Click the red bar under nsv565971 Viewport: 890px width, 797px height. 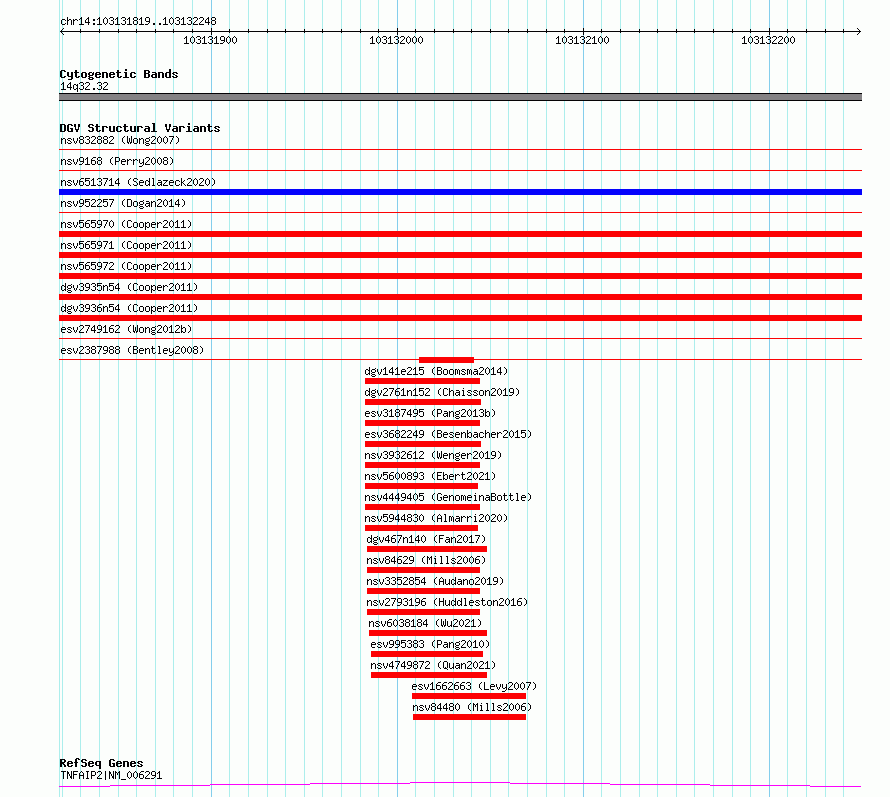[460, 255]
